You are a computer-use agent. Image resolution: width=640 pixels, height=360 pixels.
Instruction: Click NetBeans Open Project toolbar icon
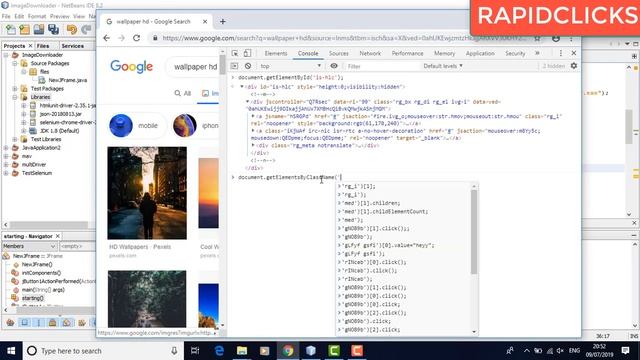[x=39, y=29]
